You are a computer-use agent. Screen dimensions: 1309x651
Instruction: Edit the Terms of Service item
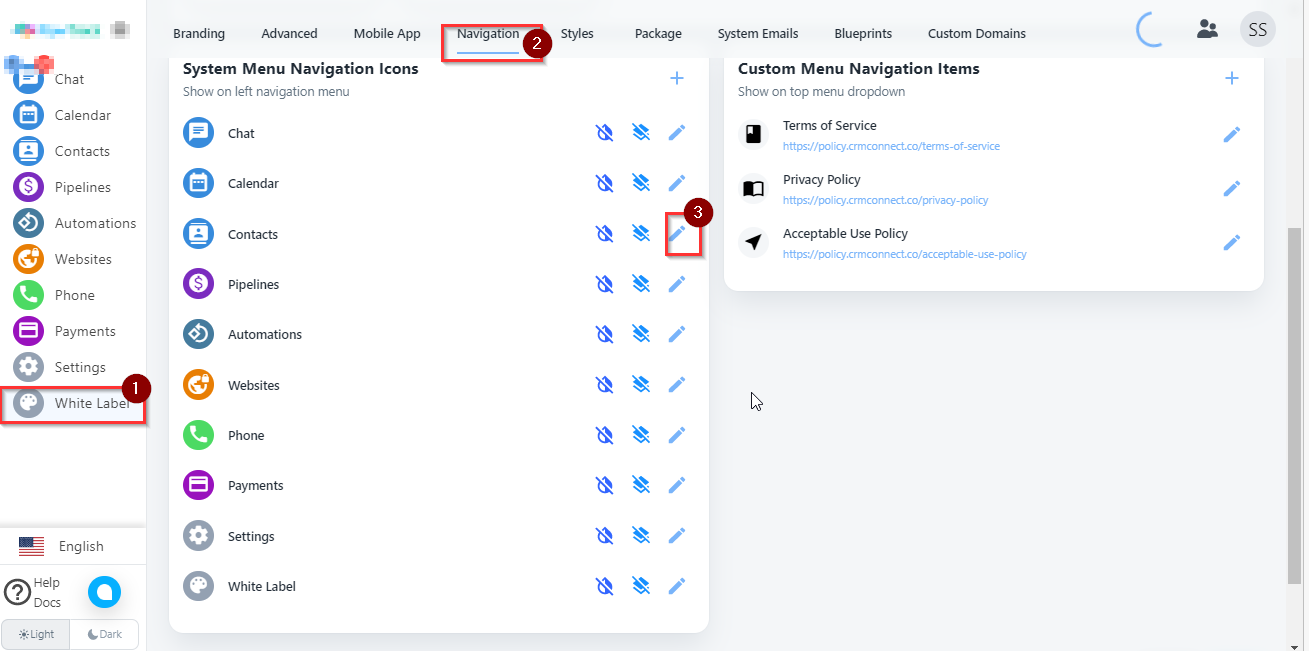1232,134
